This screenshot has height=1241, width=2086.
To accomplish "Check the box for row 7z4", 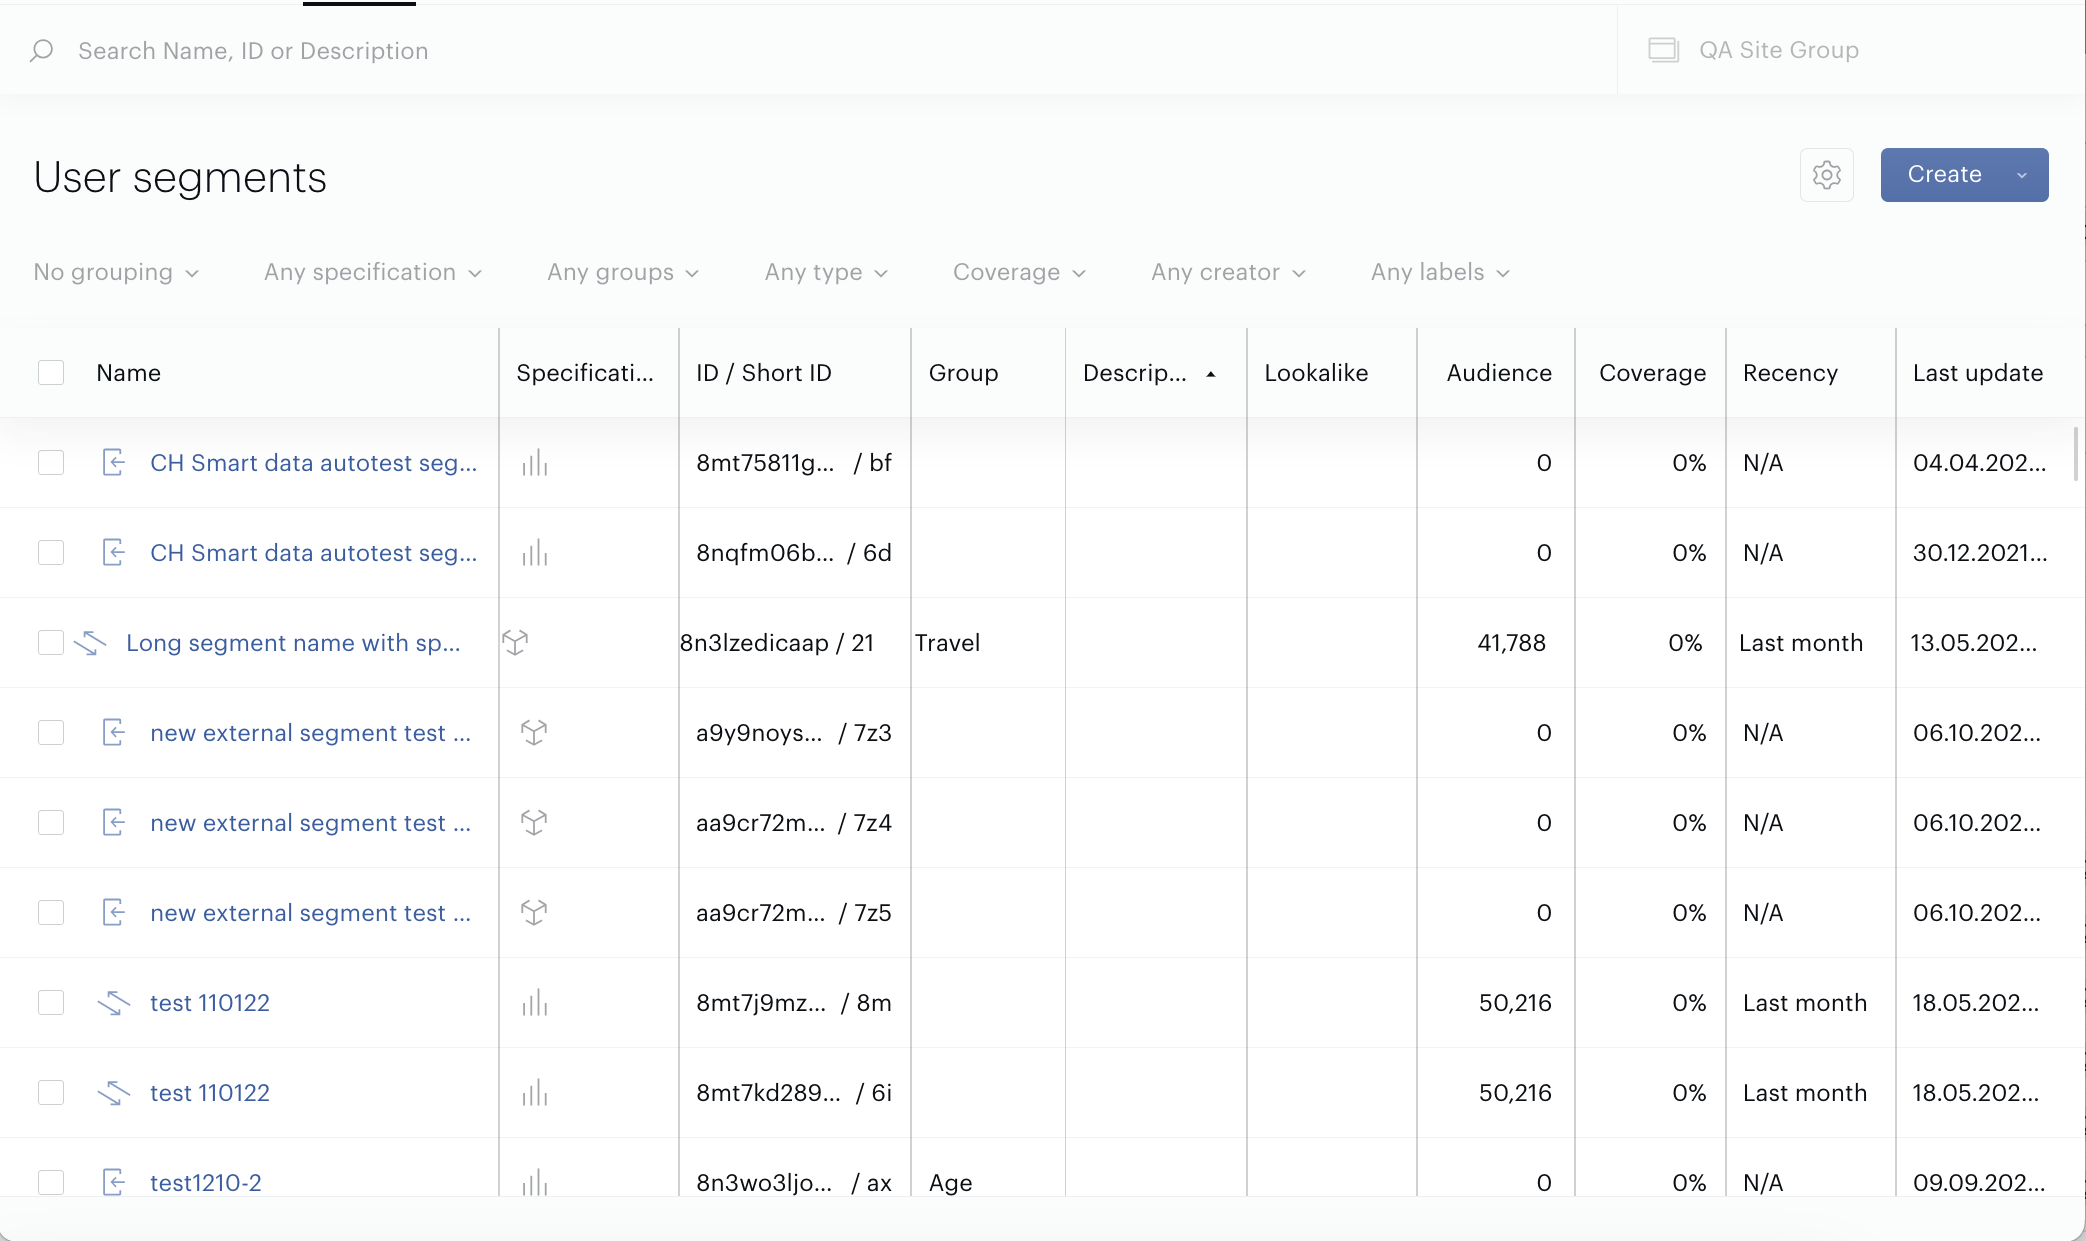I will pyautogui.click(x=51, y=823).
